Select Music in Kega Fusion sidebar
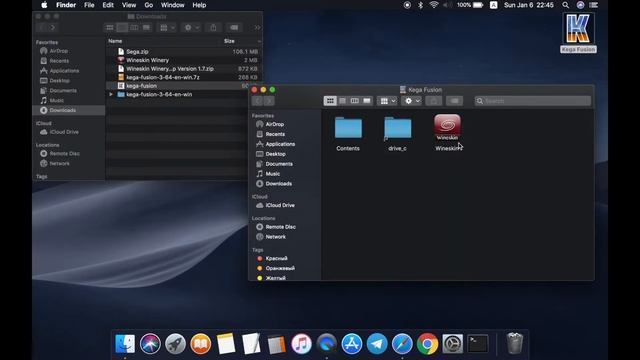This screenshot has height=360, width=640. click(x=272, y=173)
